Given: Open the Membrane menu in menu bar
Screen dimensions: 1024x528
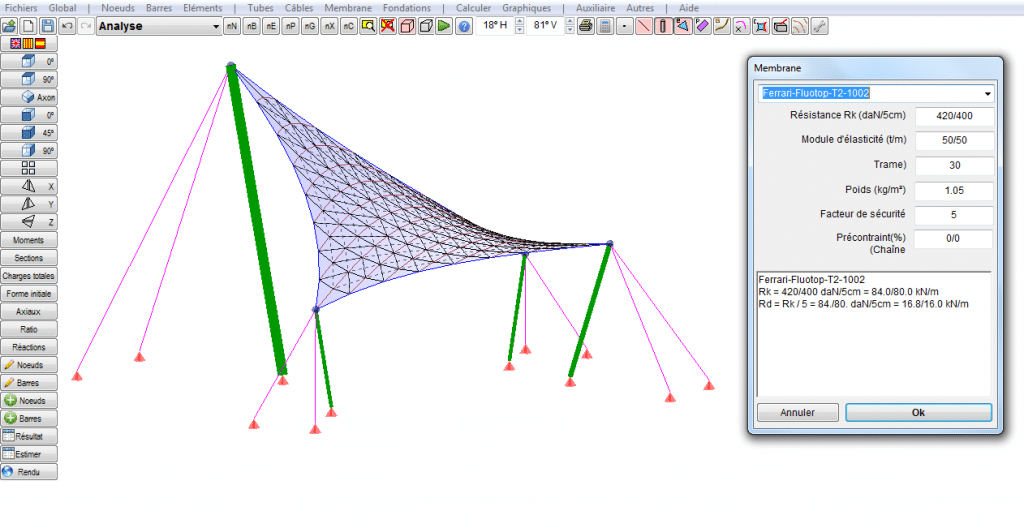Looking at the screenshot, I should [348, 8].
